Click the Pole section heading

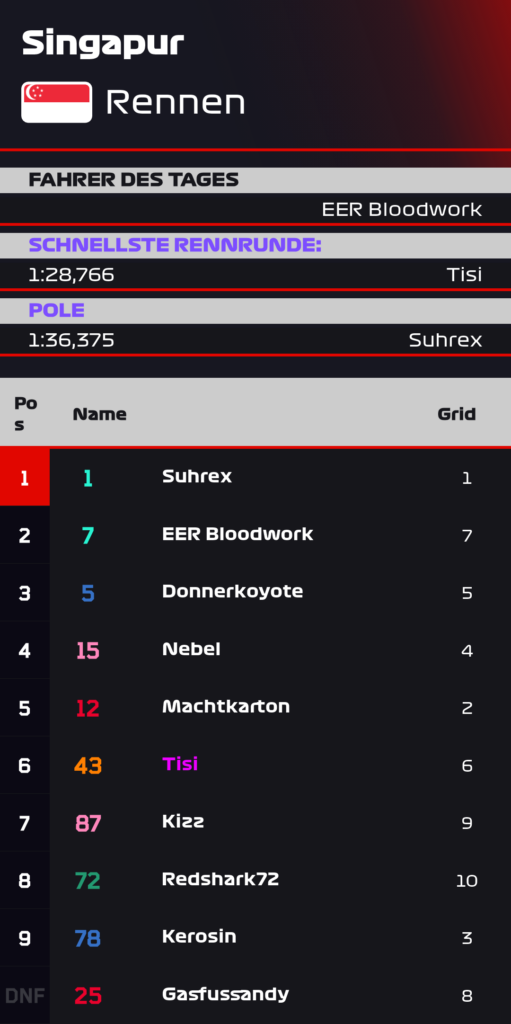(56, 311)
